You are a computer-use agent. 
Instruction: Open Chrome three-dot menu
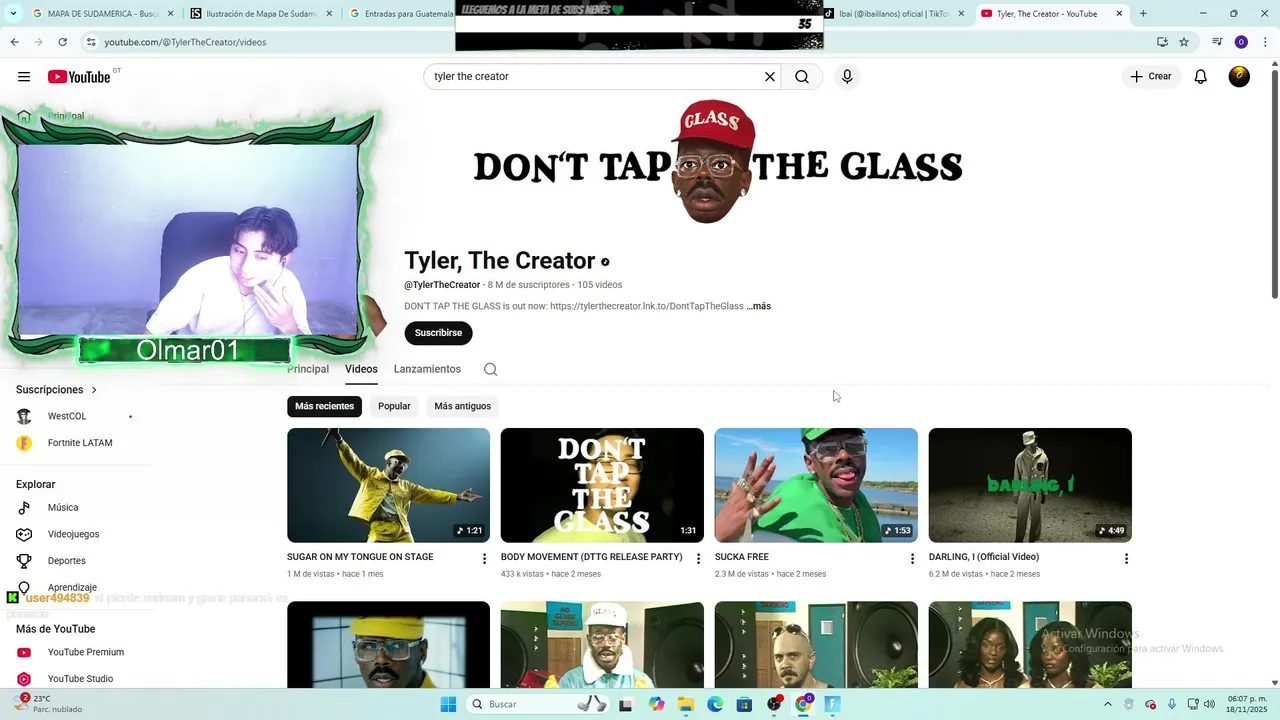pos(1264,42)
